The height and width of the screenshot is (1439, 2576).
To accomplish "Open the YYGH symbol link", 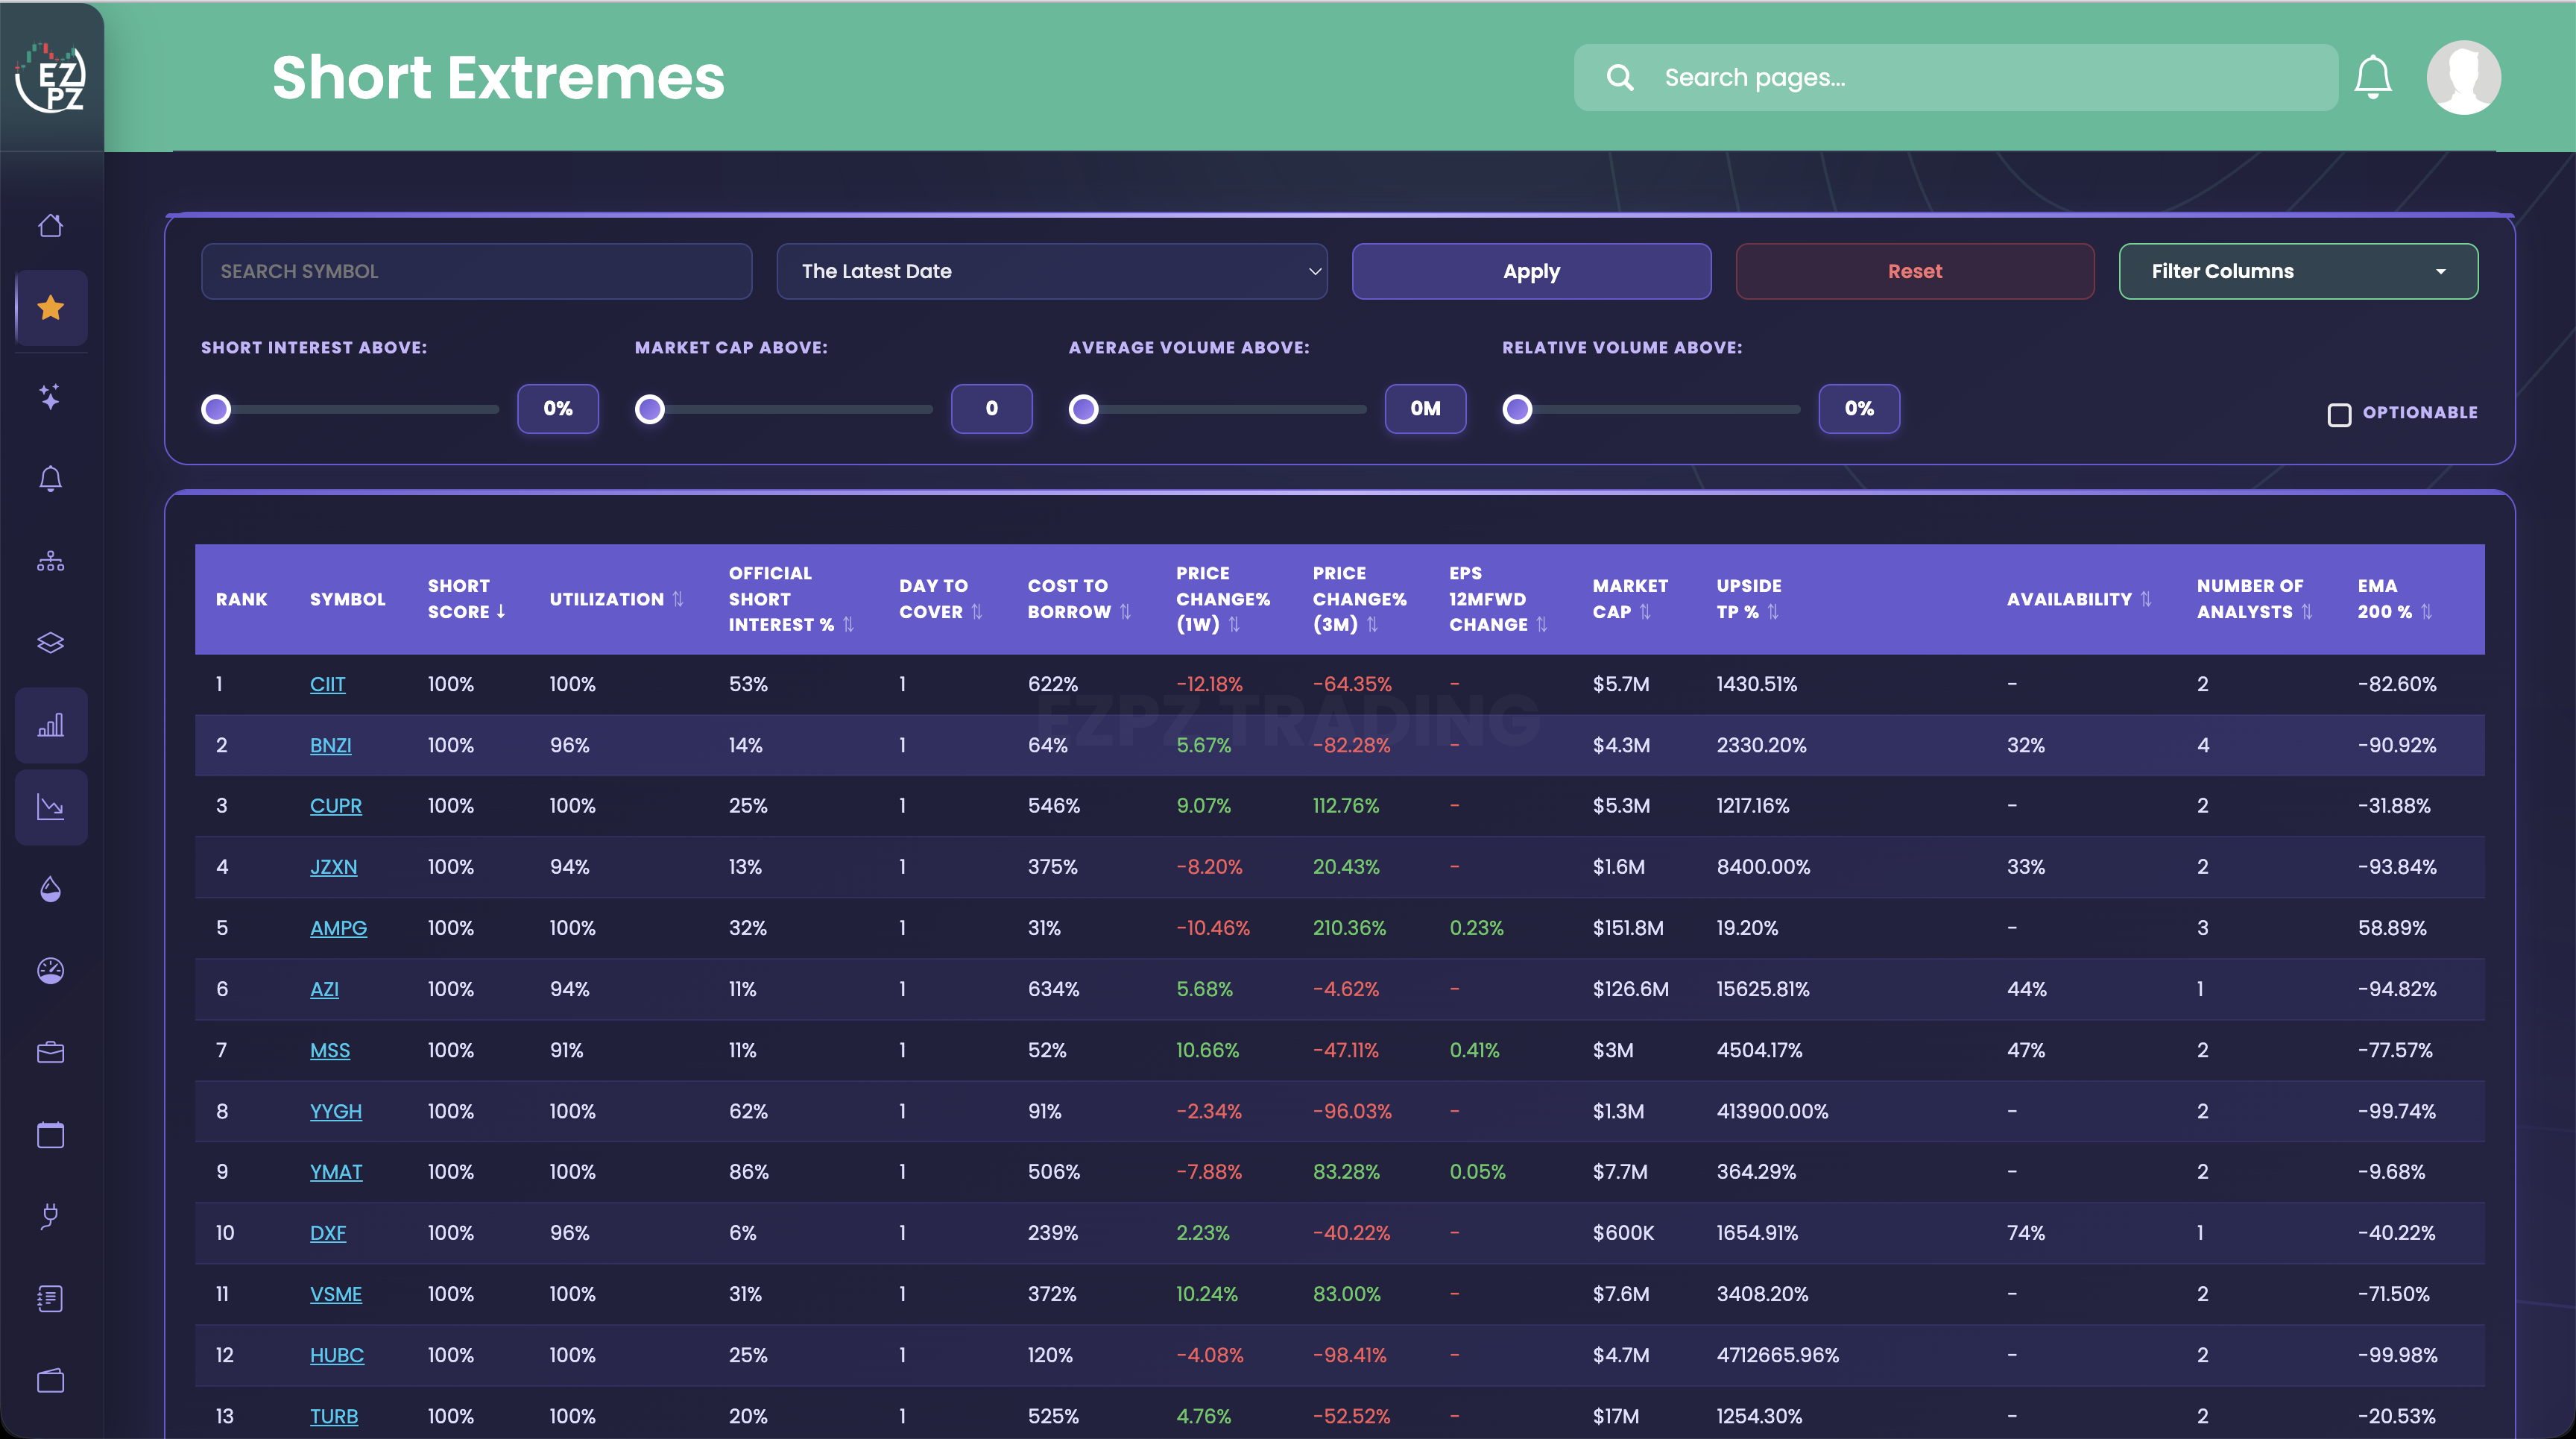I will pos(336,1111).
